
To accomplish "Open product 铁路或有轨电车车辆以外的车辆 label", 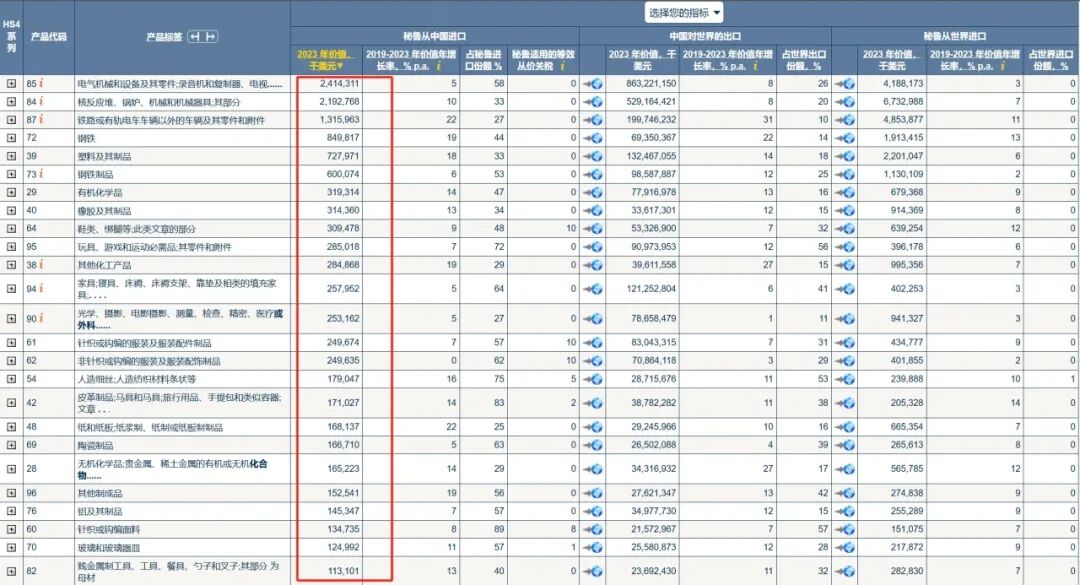I will [x=171, y=120].
